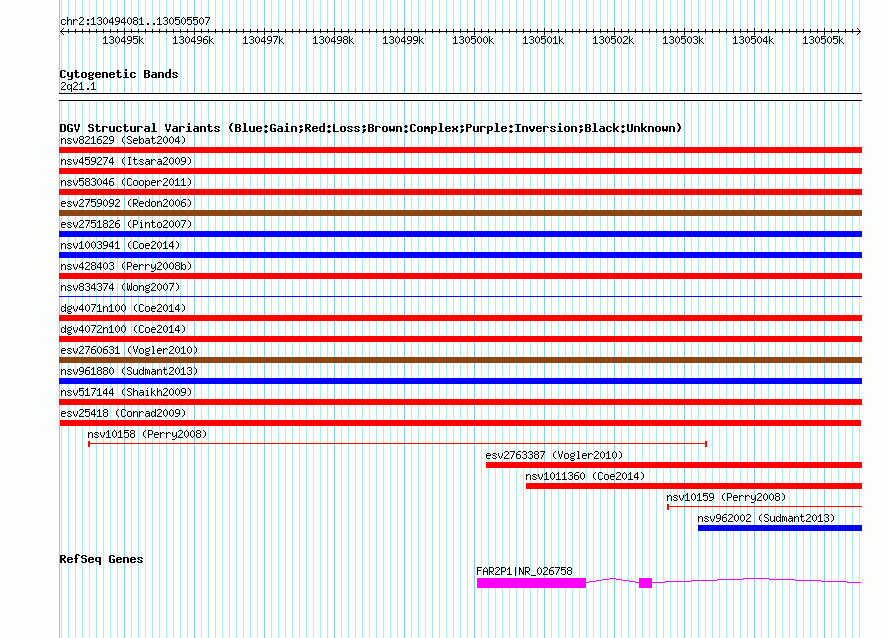Viewport: 890px width, 638px height.
Task: Select nsv428403 (Perry2008b) label
Action: click(126, 266)
